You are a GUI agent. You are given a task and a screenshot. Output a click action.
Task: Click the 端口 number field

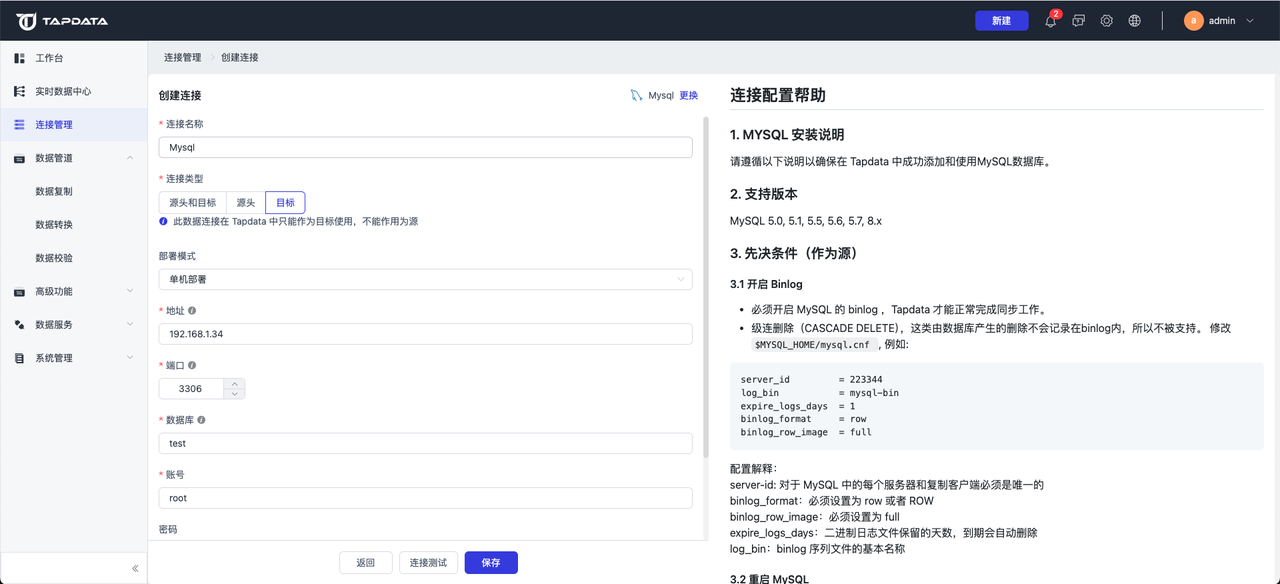click(192, 389)
